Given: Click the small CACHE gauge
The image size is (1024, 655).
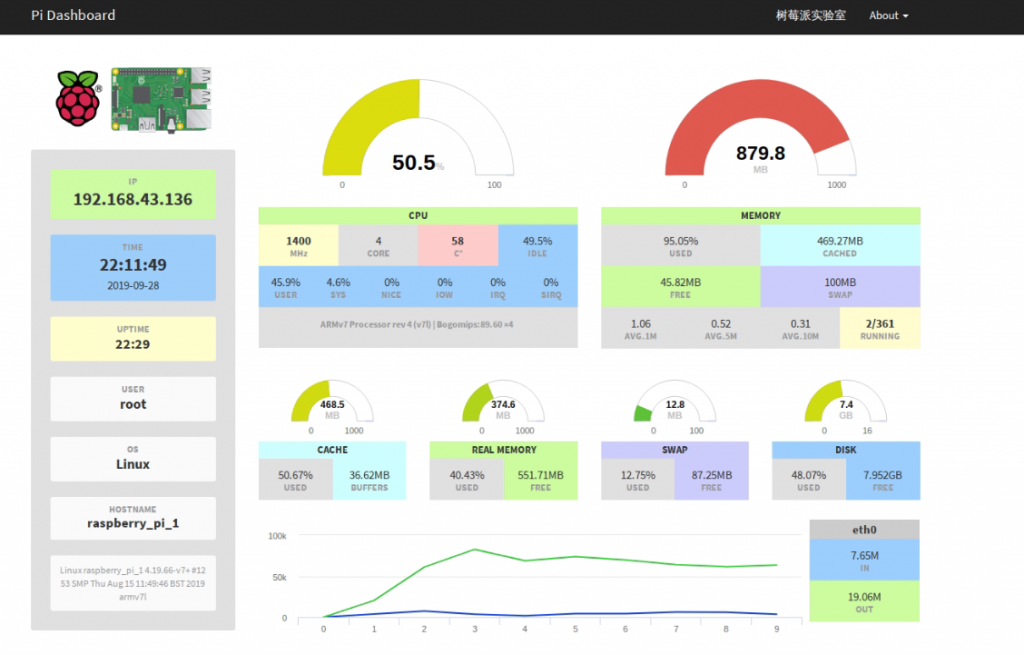Looking at the screenshot, I should pyautogui.click(x=332, y=402).
